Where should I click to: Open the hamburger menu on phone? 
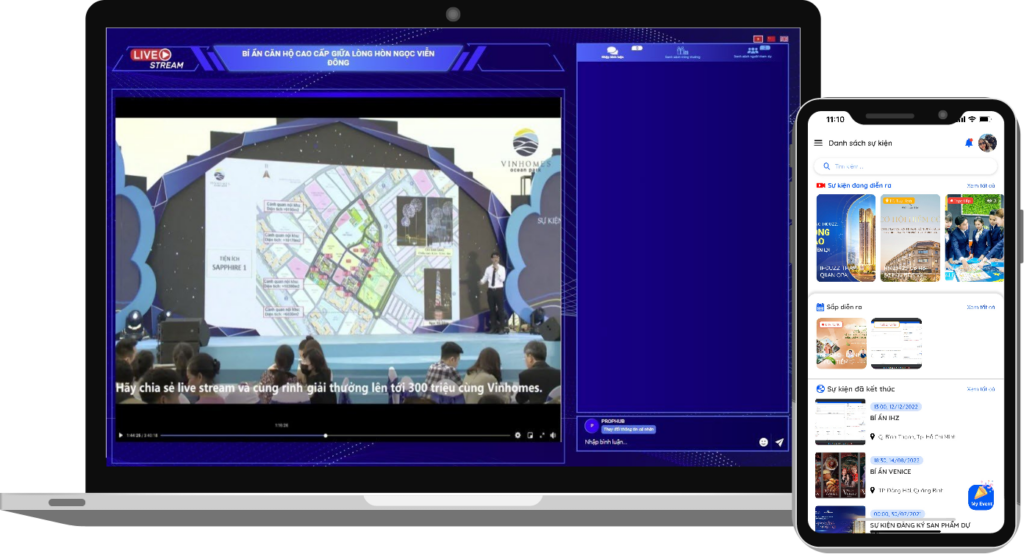(818, 143)
